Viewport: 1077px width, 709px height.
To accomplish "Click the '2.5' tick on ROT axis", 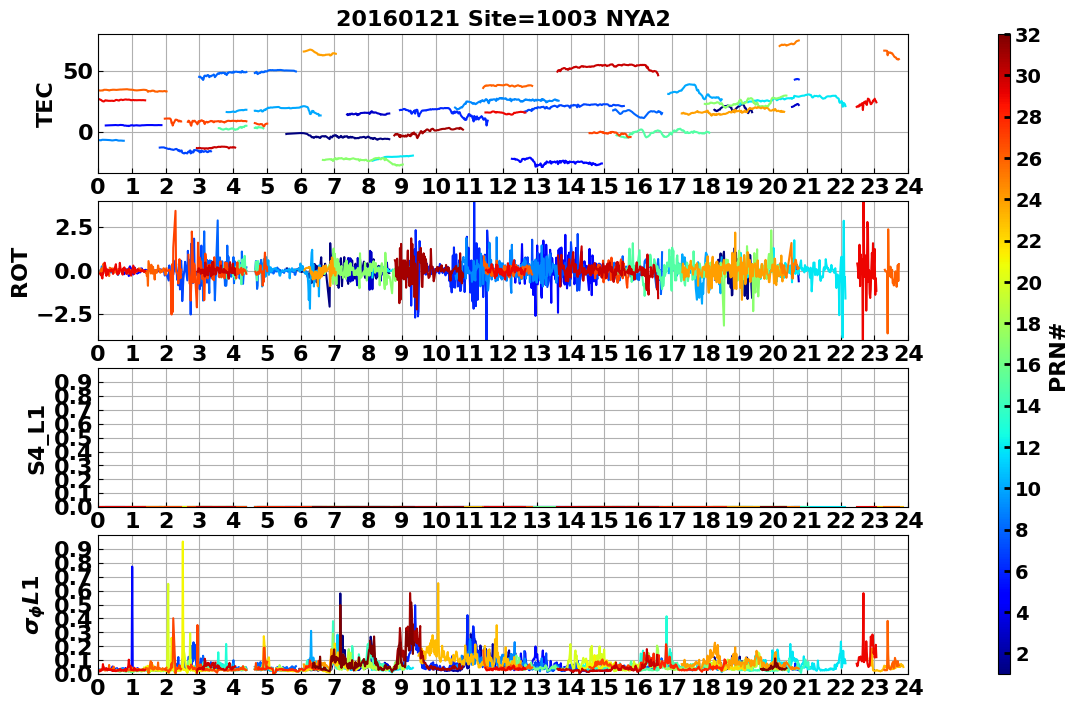I will point(73,227).
